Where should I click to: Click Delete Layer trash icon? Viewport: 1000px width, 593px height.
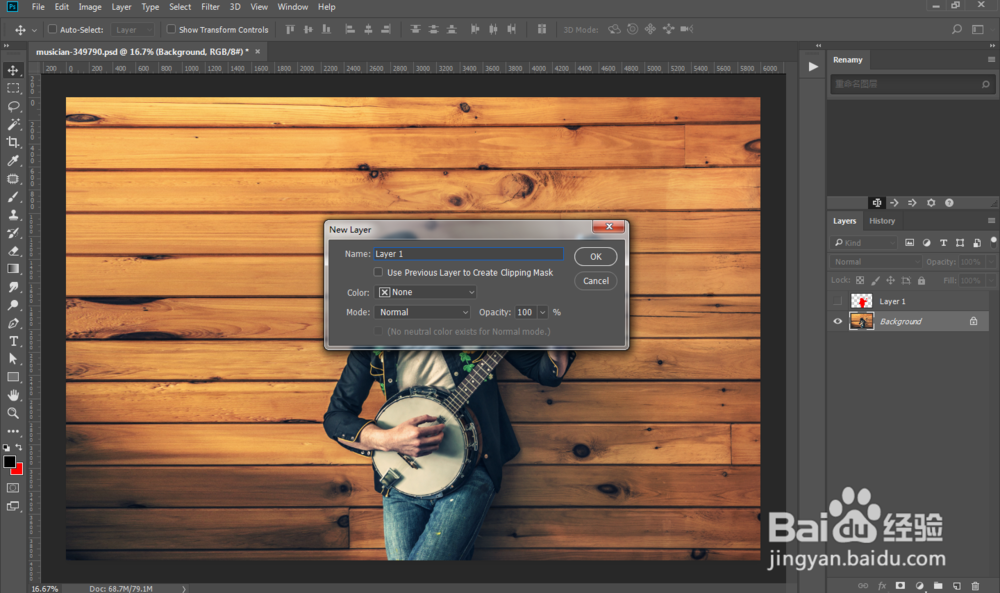pos(975,585)
